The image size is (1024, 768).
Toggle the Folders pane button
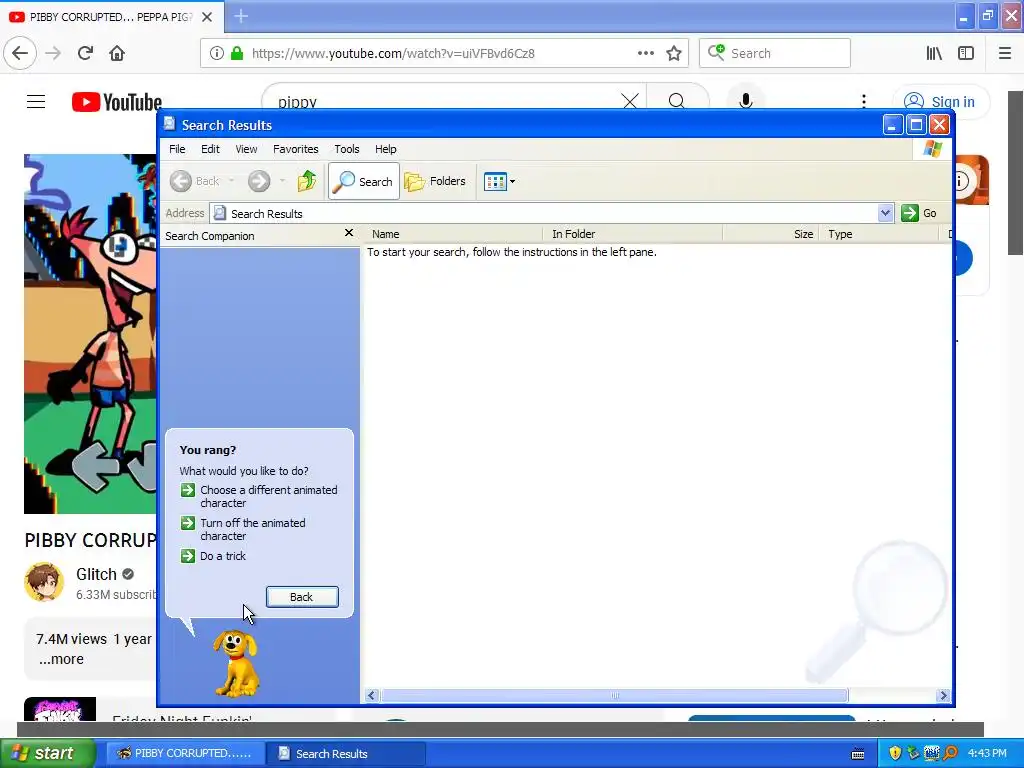[x=435, y=182]
